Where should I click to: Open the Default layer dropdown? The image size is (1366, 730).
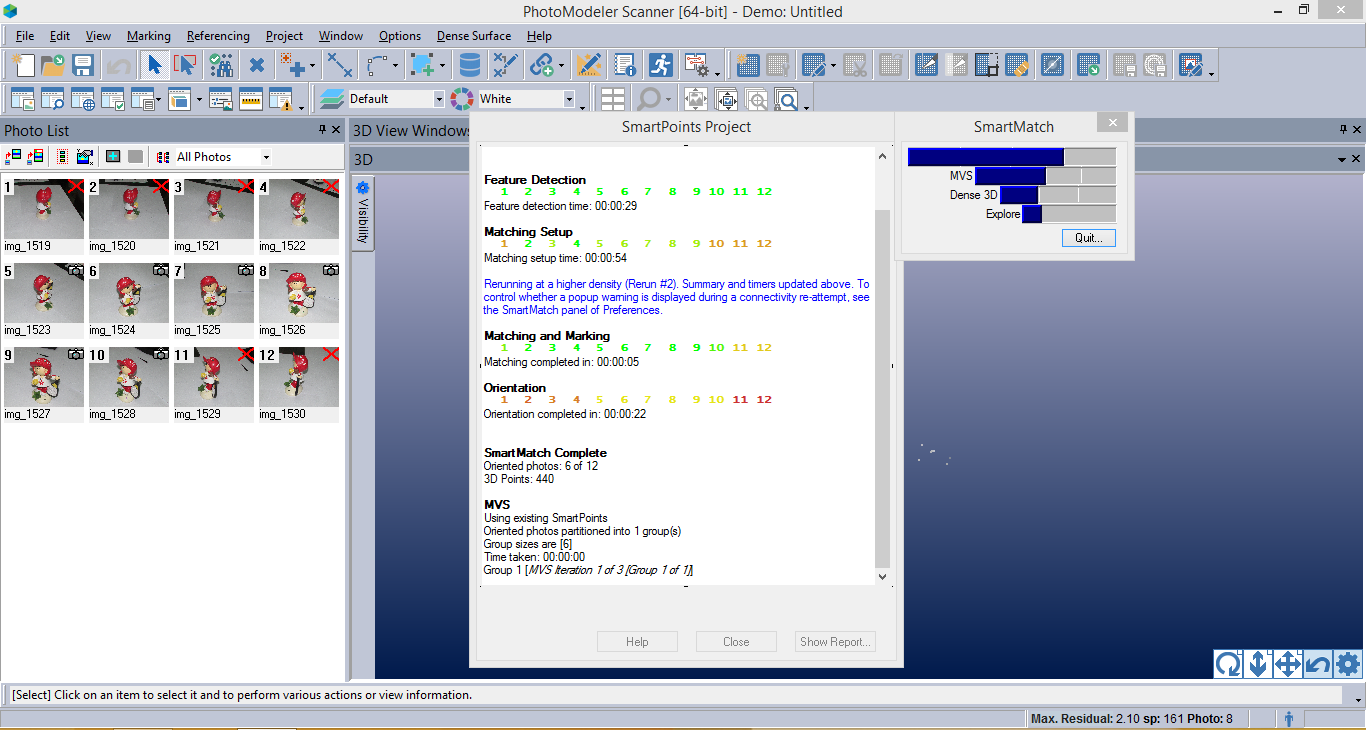click(438, 99)
